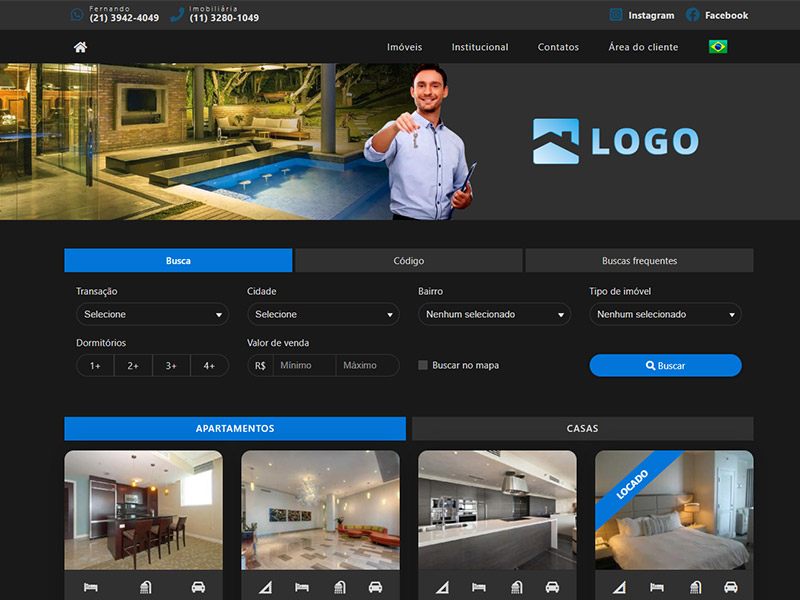800x600 pixels.
Task: Show the APARTAMENTOS listing tab
Action: click(x=235, y=429)
